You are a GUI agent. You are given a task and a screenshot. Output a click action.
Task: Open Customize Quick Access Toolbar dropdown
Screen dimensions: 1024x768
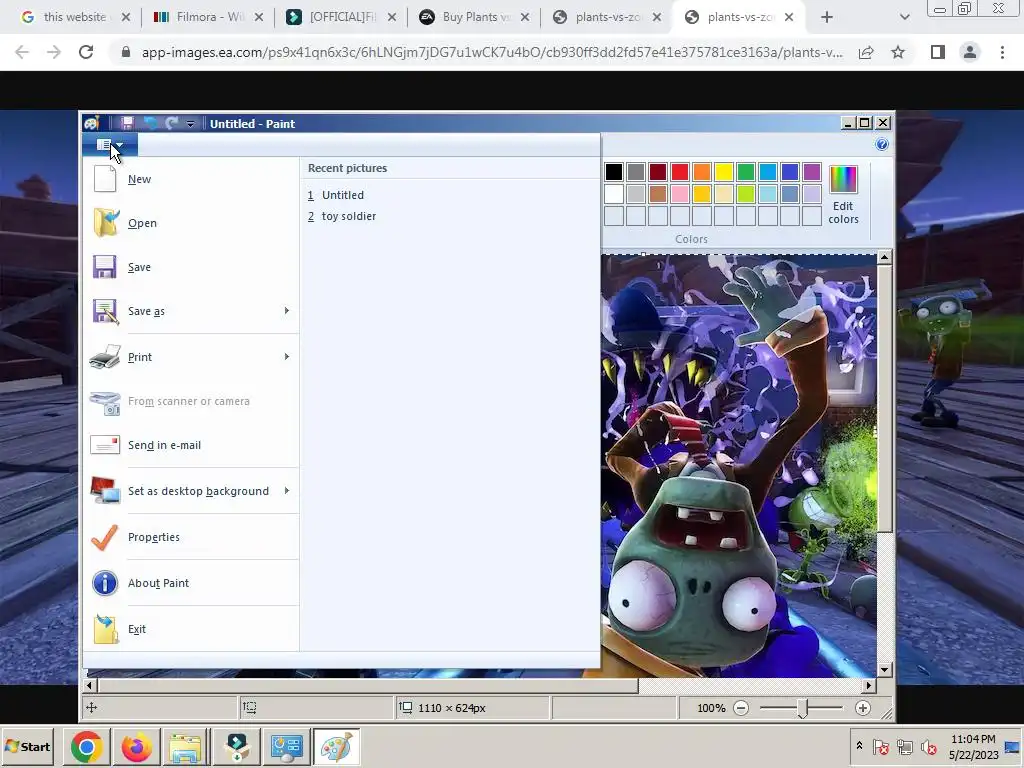[x=190, y=123]
